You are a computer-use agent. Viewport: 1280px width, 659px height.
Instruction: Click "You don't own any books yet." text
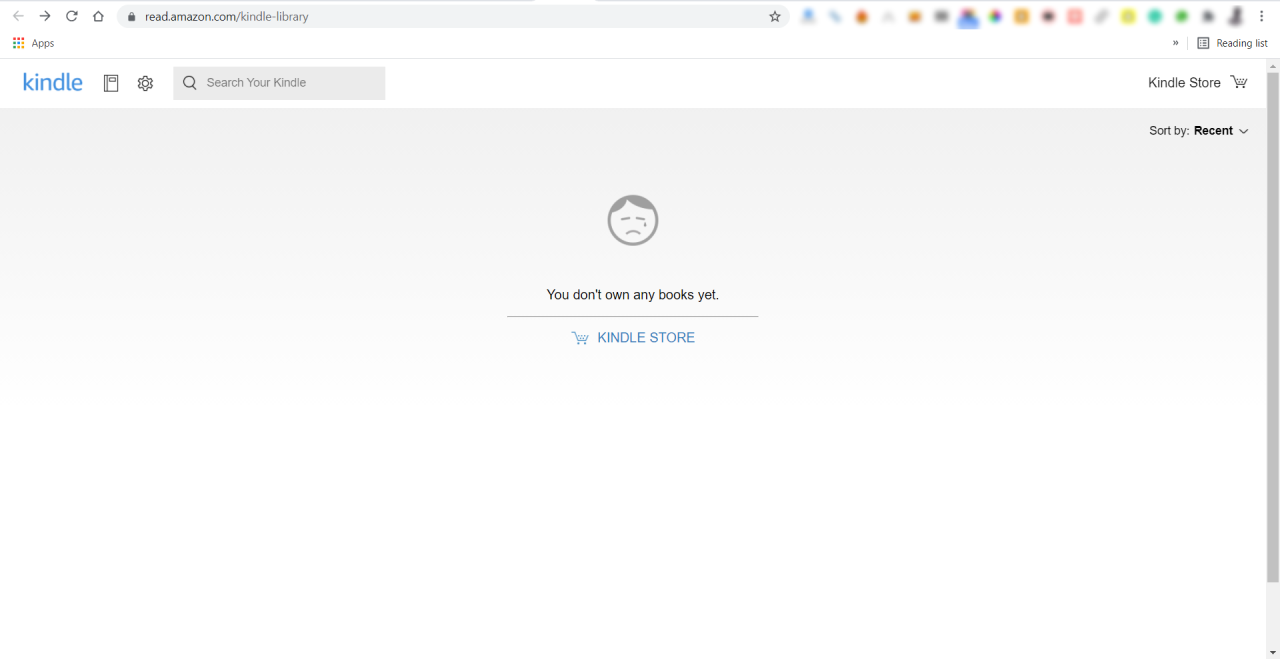[633, 295]
